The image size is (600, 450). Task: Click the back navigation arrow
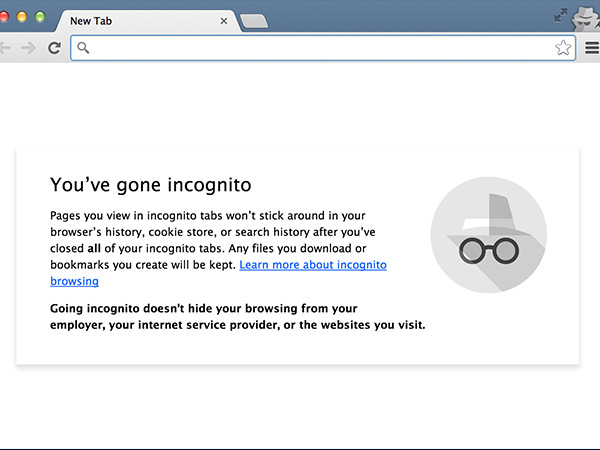[5, 48]
